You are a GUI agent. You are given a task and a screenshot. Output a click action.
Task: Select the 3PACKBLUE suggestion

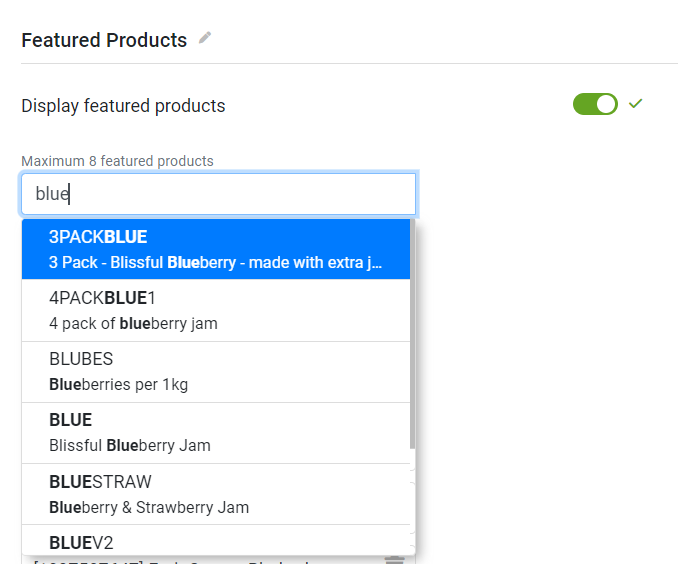[x=216, y=249]
